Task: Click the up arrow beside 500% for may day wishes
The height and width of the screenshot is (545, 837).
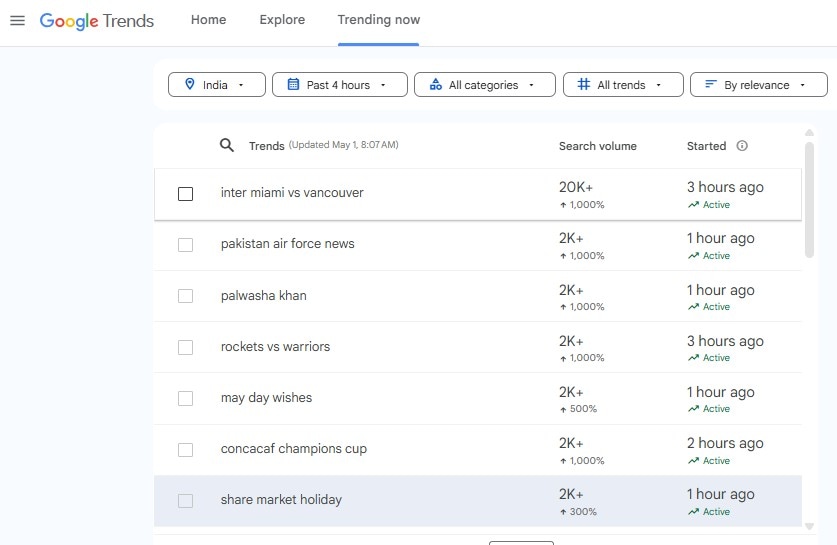Action: pyautogui.click(x=563, y=409)
